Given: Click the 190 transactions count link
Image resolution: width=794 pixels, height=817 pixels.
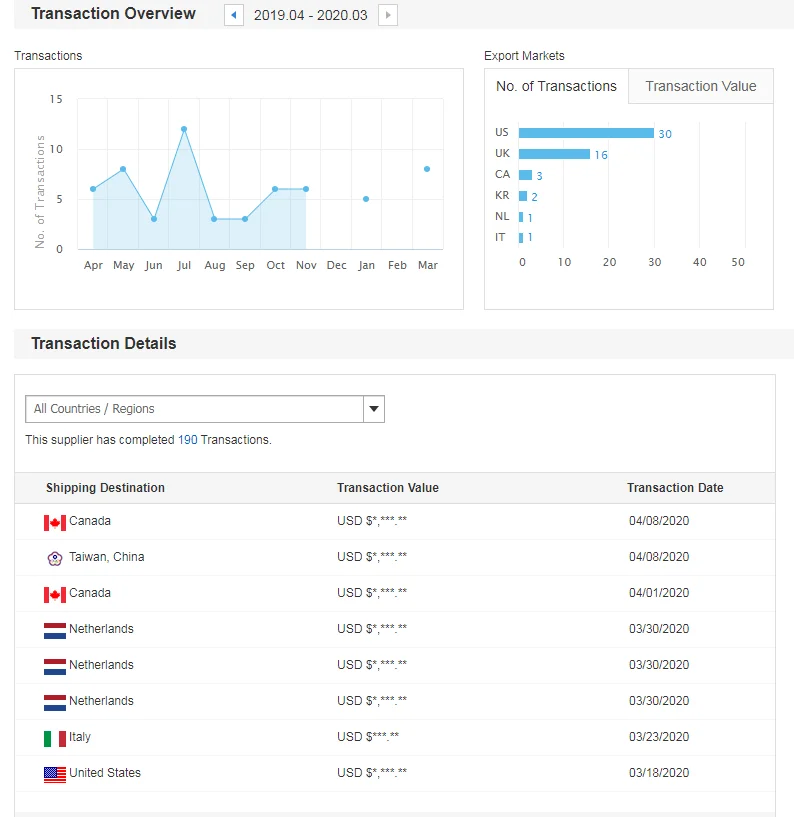Looking at the screenshot, I should tap(187, 440).
